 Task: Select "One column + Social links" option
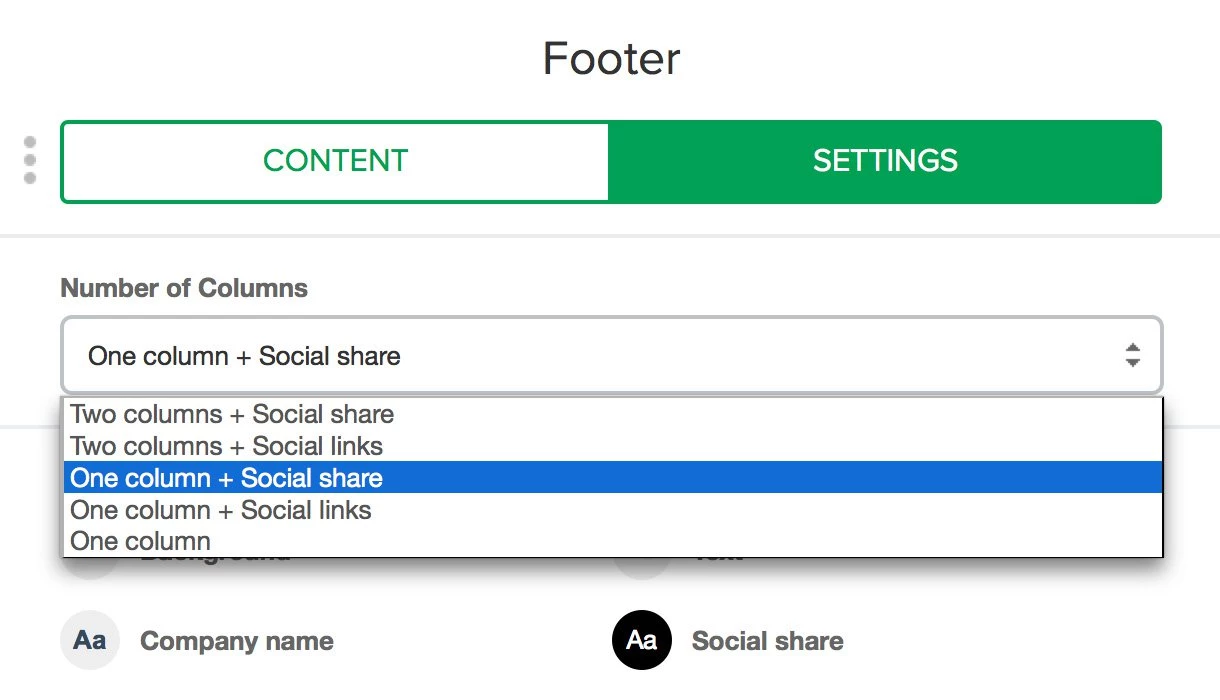[221, 510]
